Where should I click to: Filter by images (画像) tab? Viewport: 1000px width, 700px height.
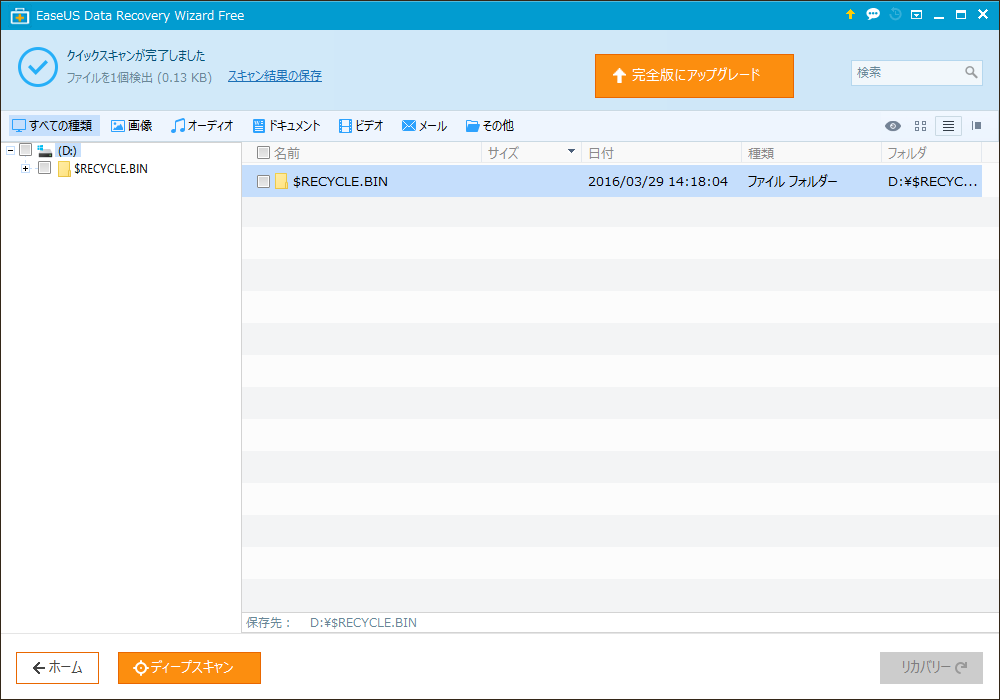click(x=132, y=126)
